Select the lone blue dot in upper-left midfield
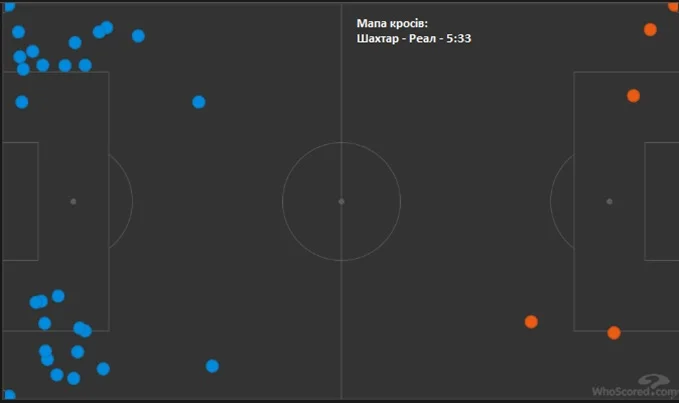Viewport: 679px width, 403px height. click(199, 102)
